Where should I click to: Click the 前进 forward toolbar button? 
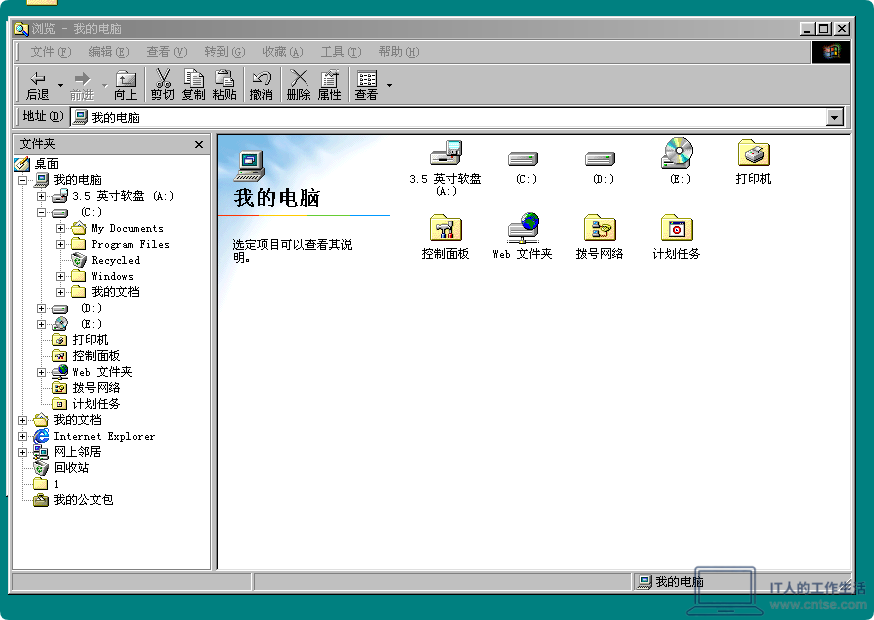82,85
